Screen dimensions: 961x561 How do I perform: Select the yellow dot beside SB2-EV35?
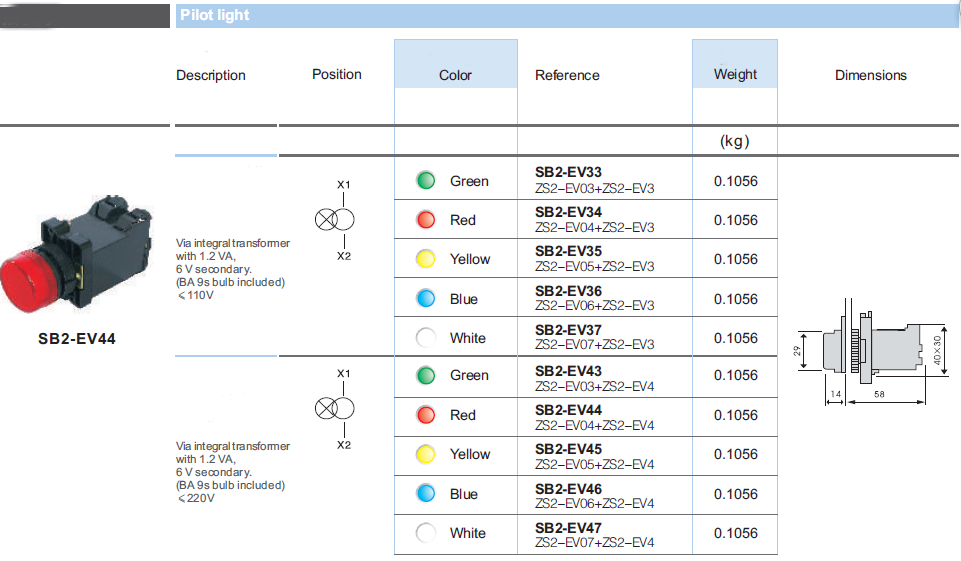(x=425, y=259)
